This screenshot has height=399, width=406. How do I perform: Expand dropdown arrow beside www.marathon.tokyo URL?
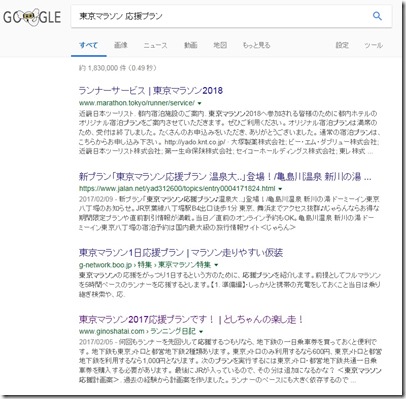(199, 103)
